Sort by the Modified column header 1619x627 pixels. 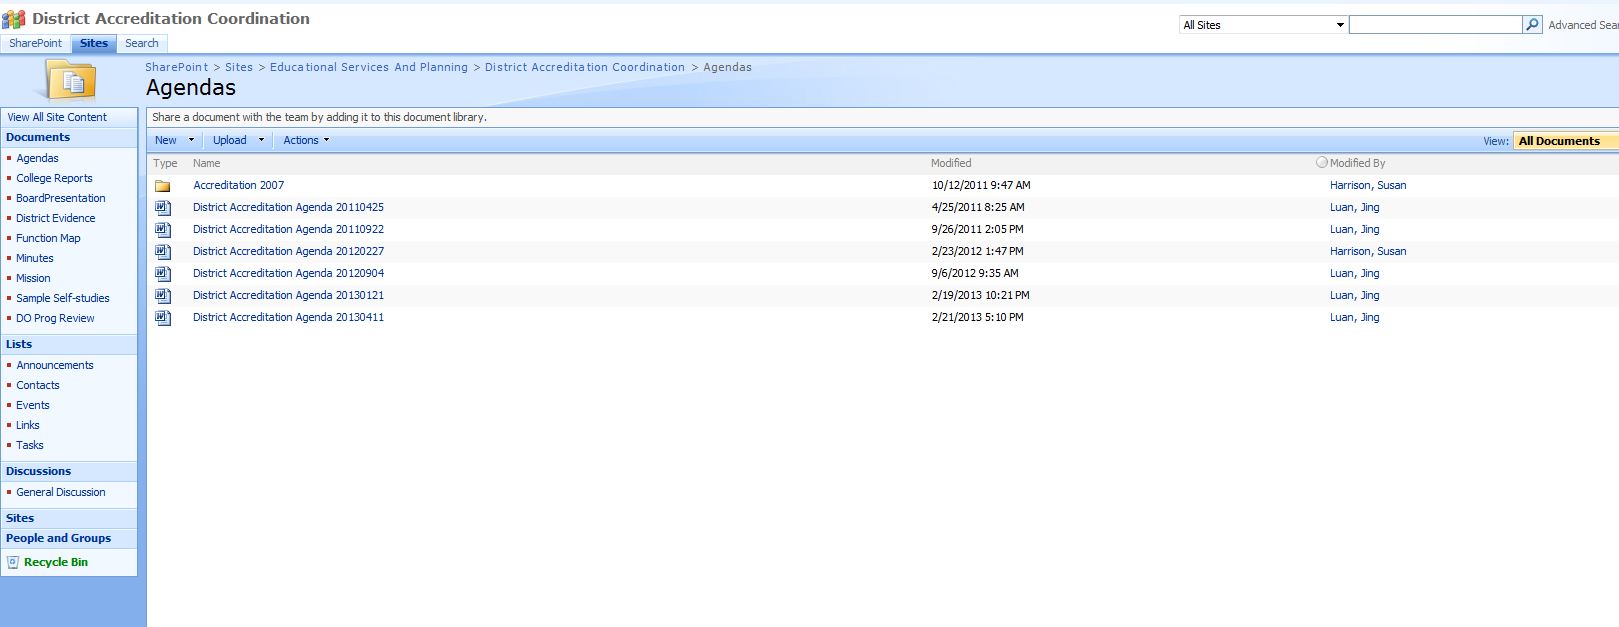[950, 163]
